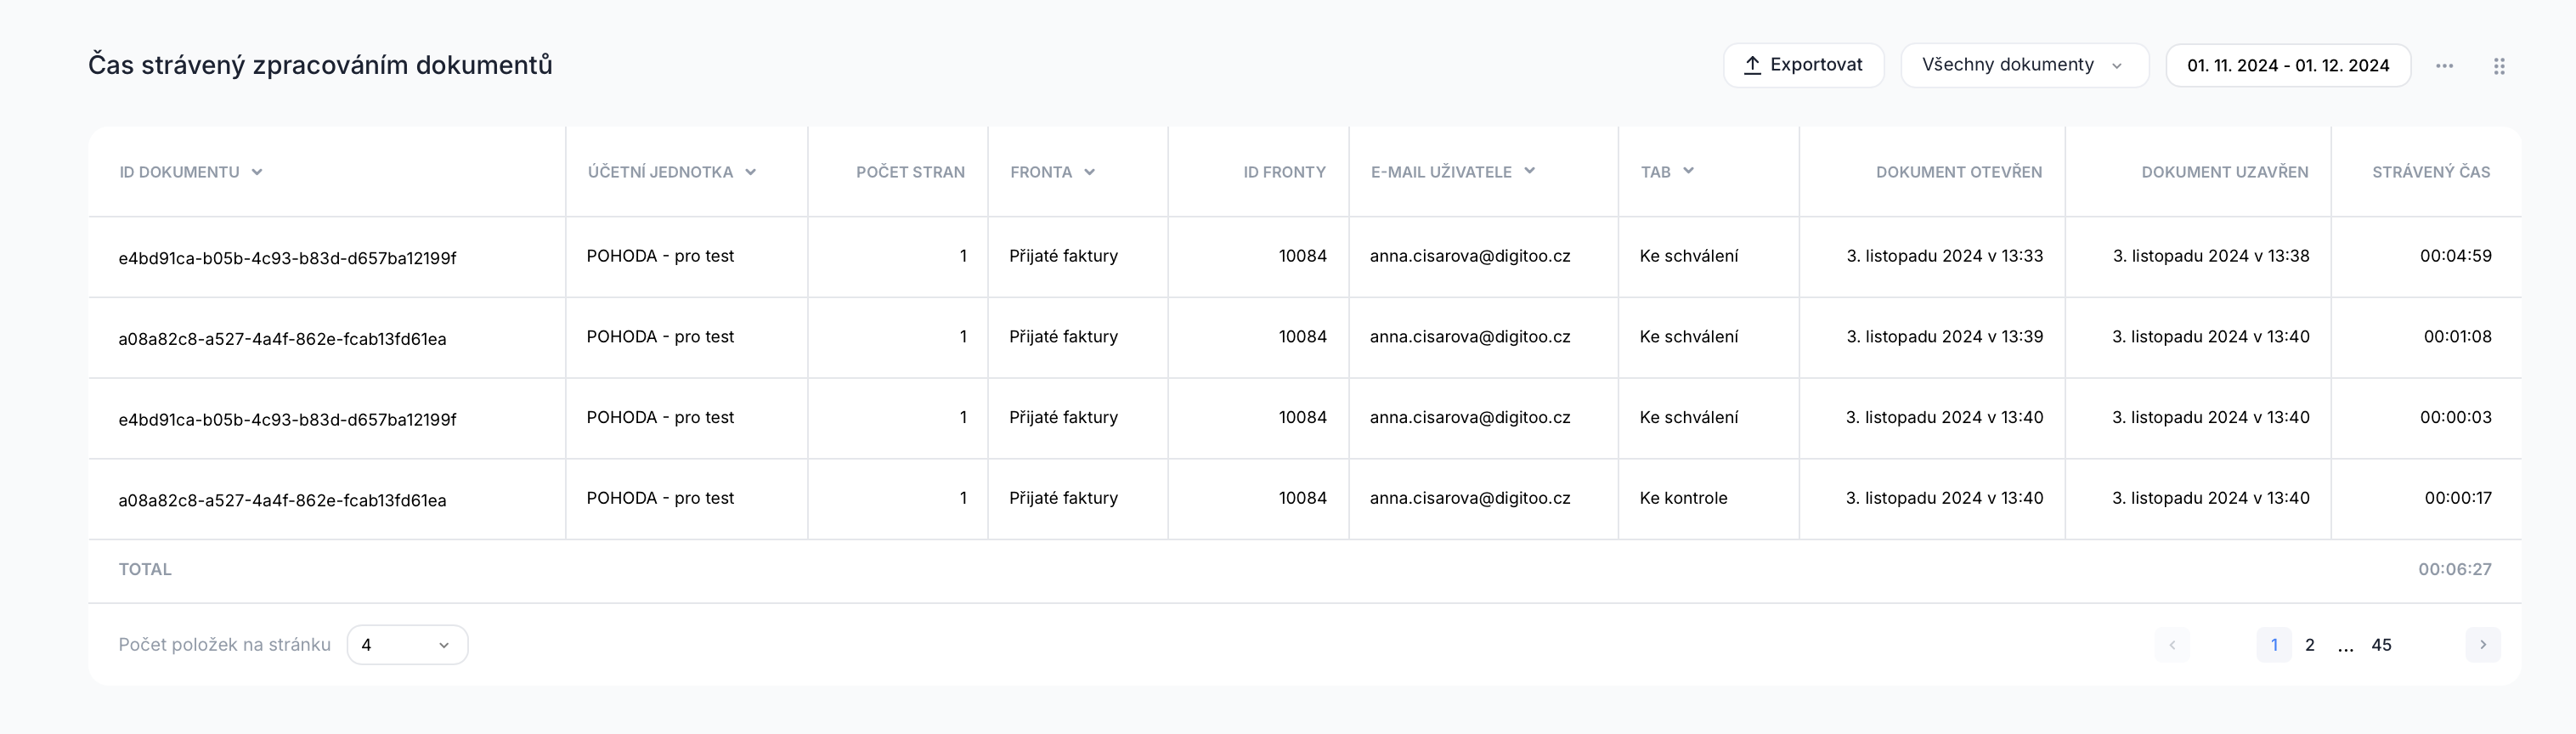
Task: Go to previous page arrow
Action: point(2172,645)
